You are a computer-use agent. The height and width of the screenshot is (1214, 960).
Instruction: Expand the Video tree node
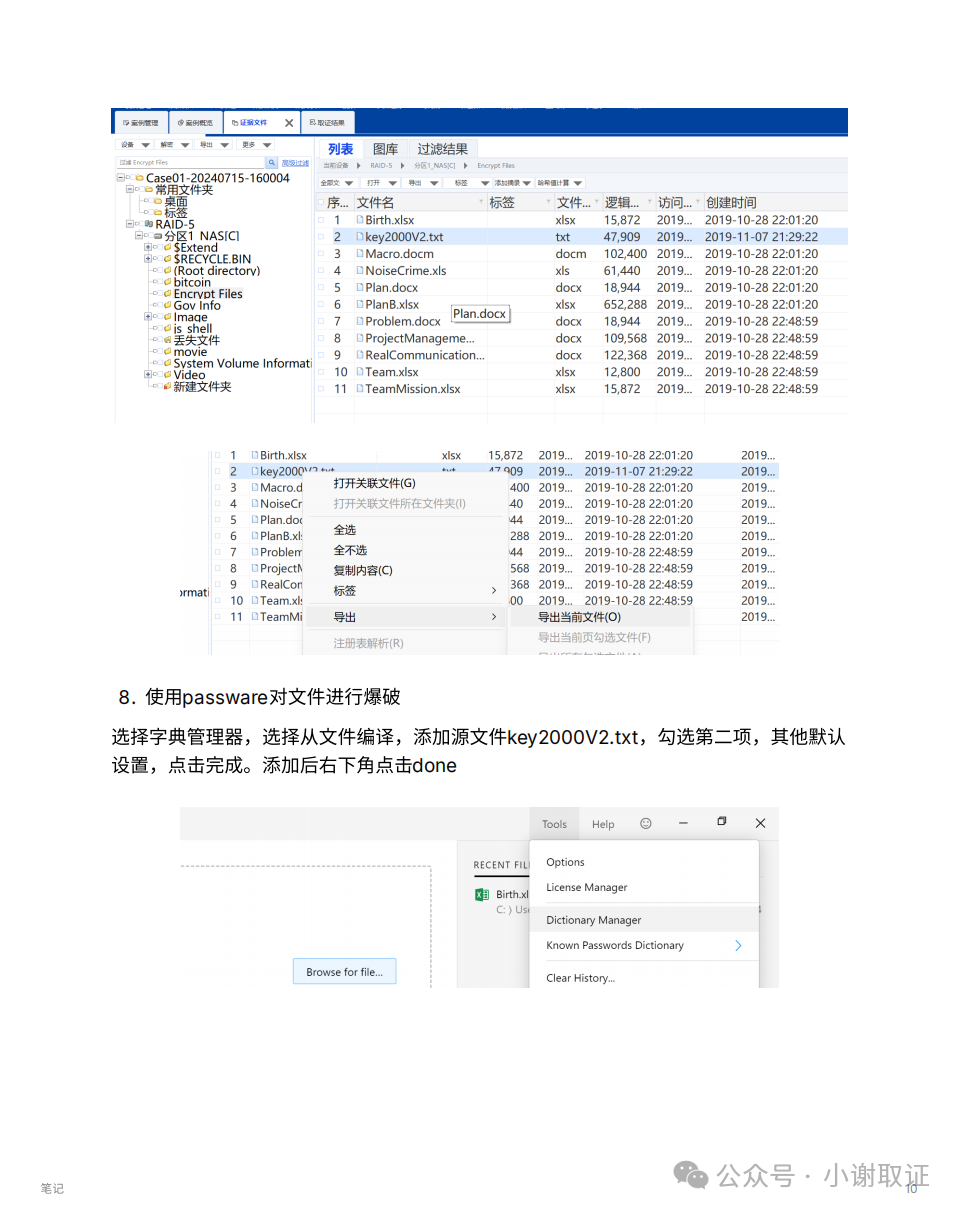click(x=148, y=375)
